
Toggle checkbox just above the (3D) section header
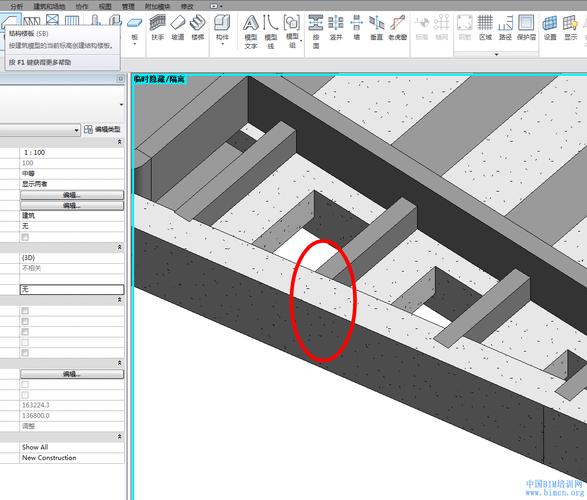(25, 237)
